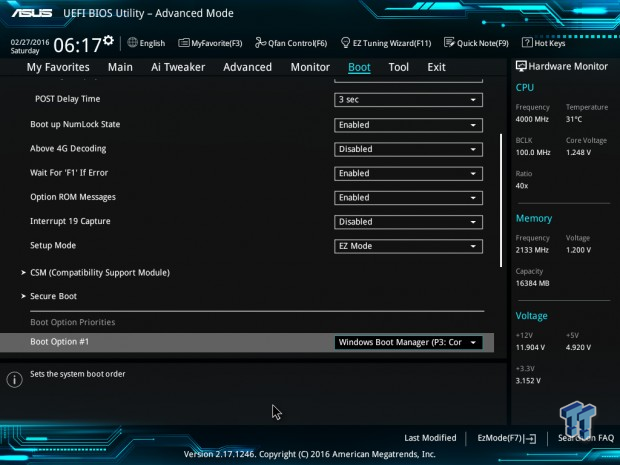This screenshot has height=465, width=620.
Task: Click the Hot Keys question mark icon
Action: 527,42
